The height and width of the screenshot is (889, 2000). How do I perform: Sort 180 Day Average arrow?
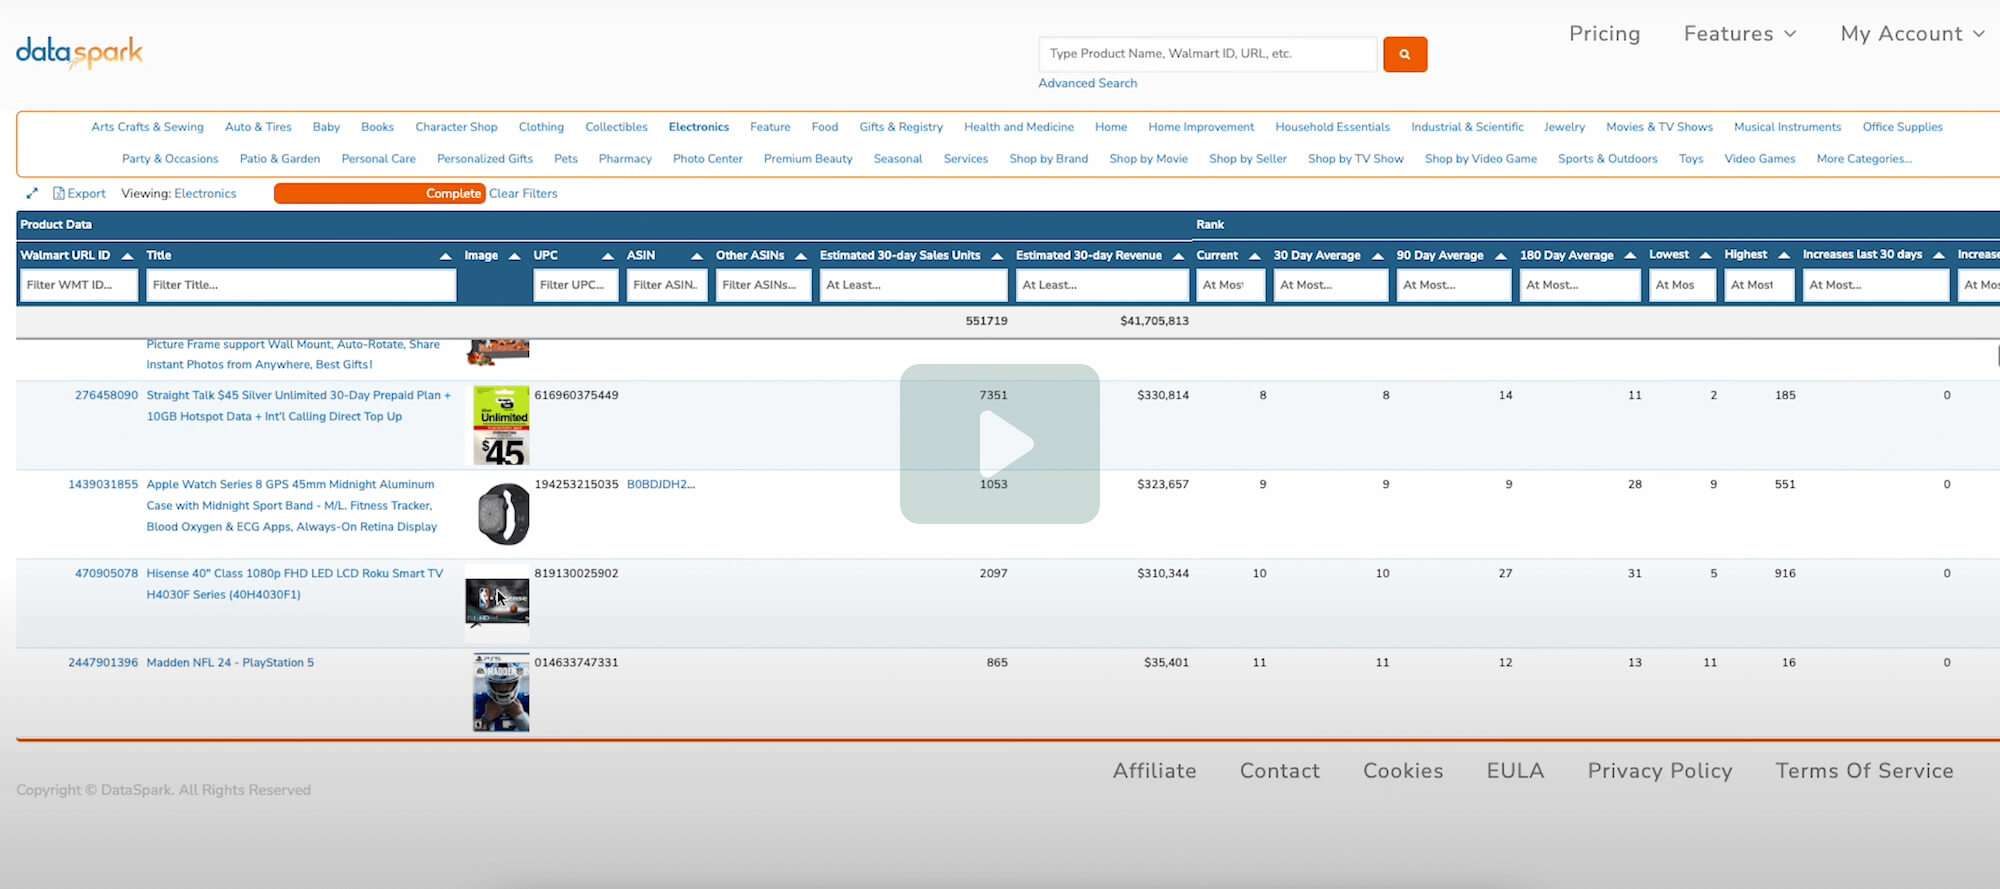pos(1630,256)
